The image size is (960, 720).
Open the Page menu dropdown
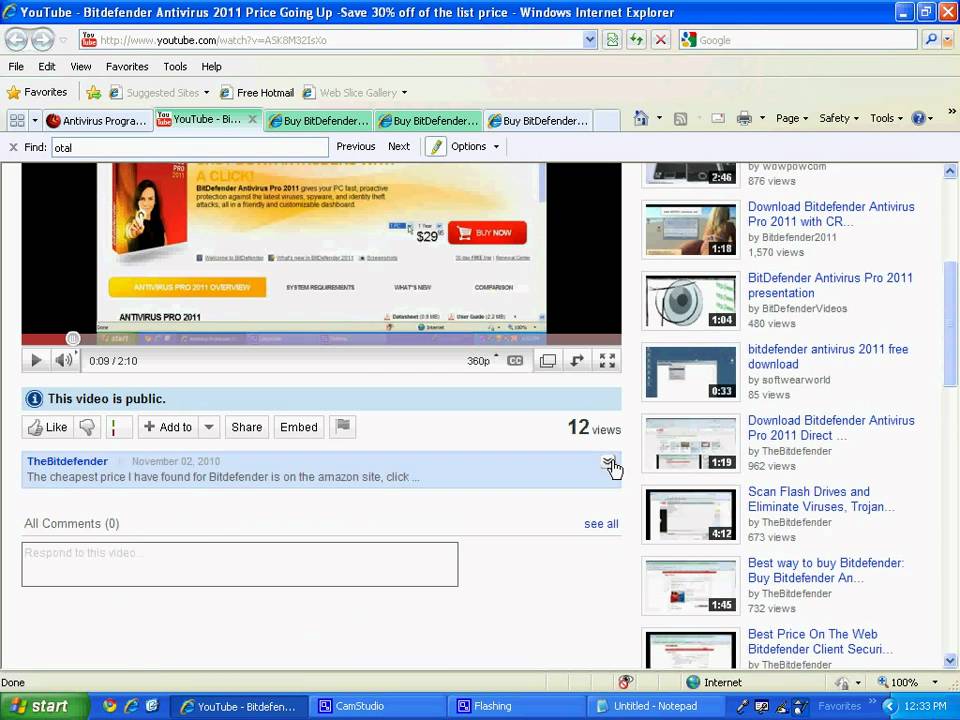[792, 118]
